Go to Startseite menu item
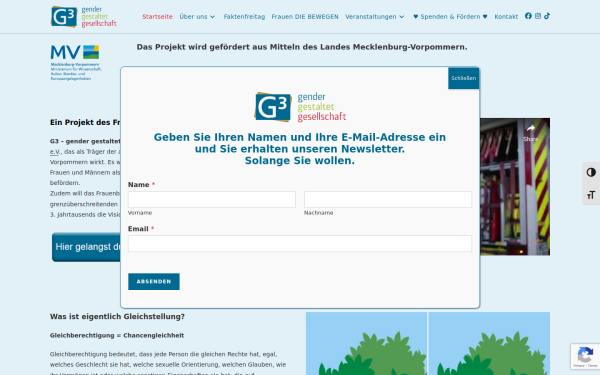This screenshot has width=600, height=375. pos(157,17)
